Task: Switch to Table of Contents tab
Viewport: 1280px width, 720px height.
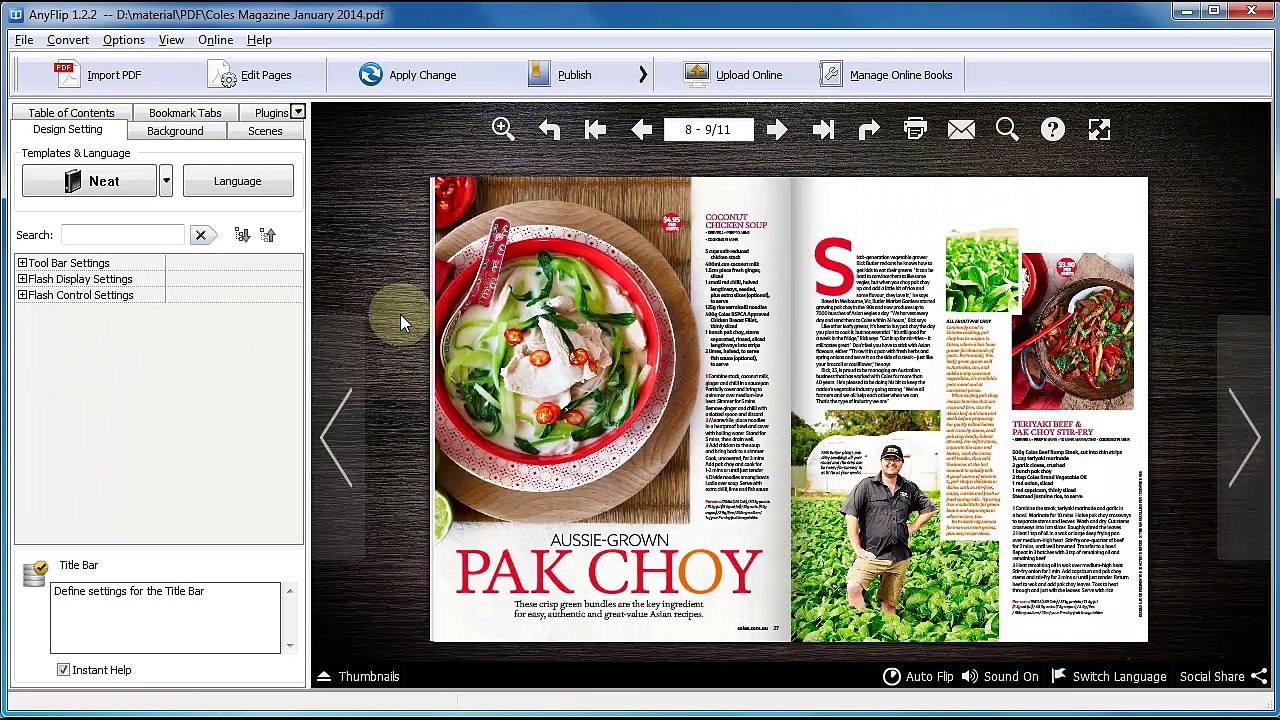Action: [x=71, y=113]
